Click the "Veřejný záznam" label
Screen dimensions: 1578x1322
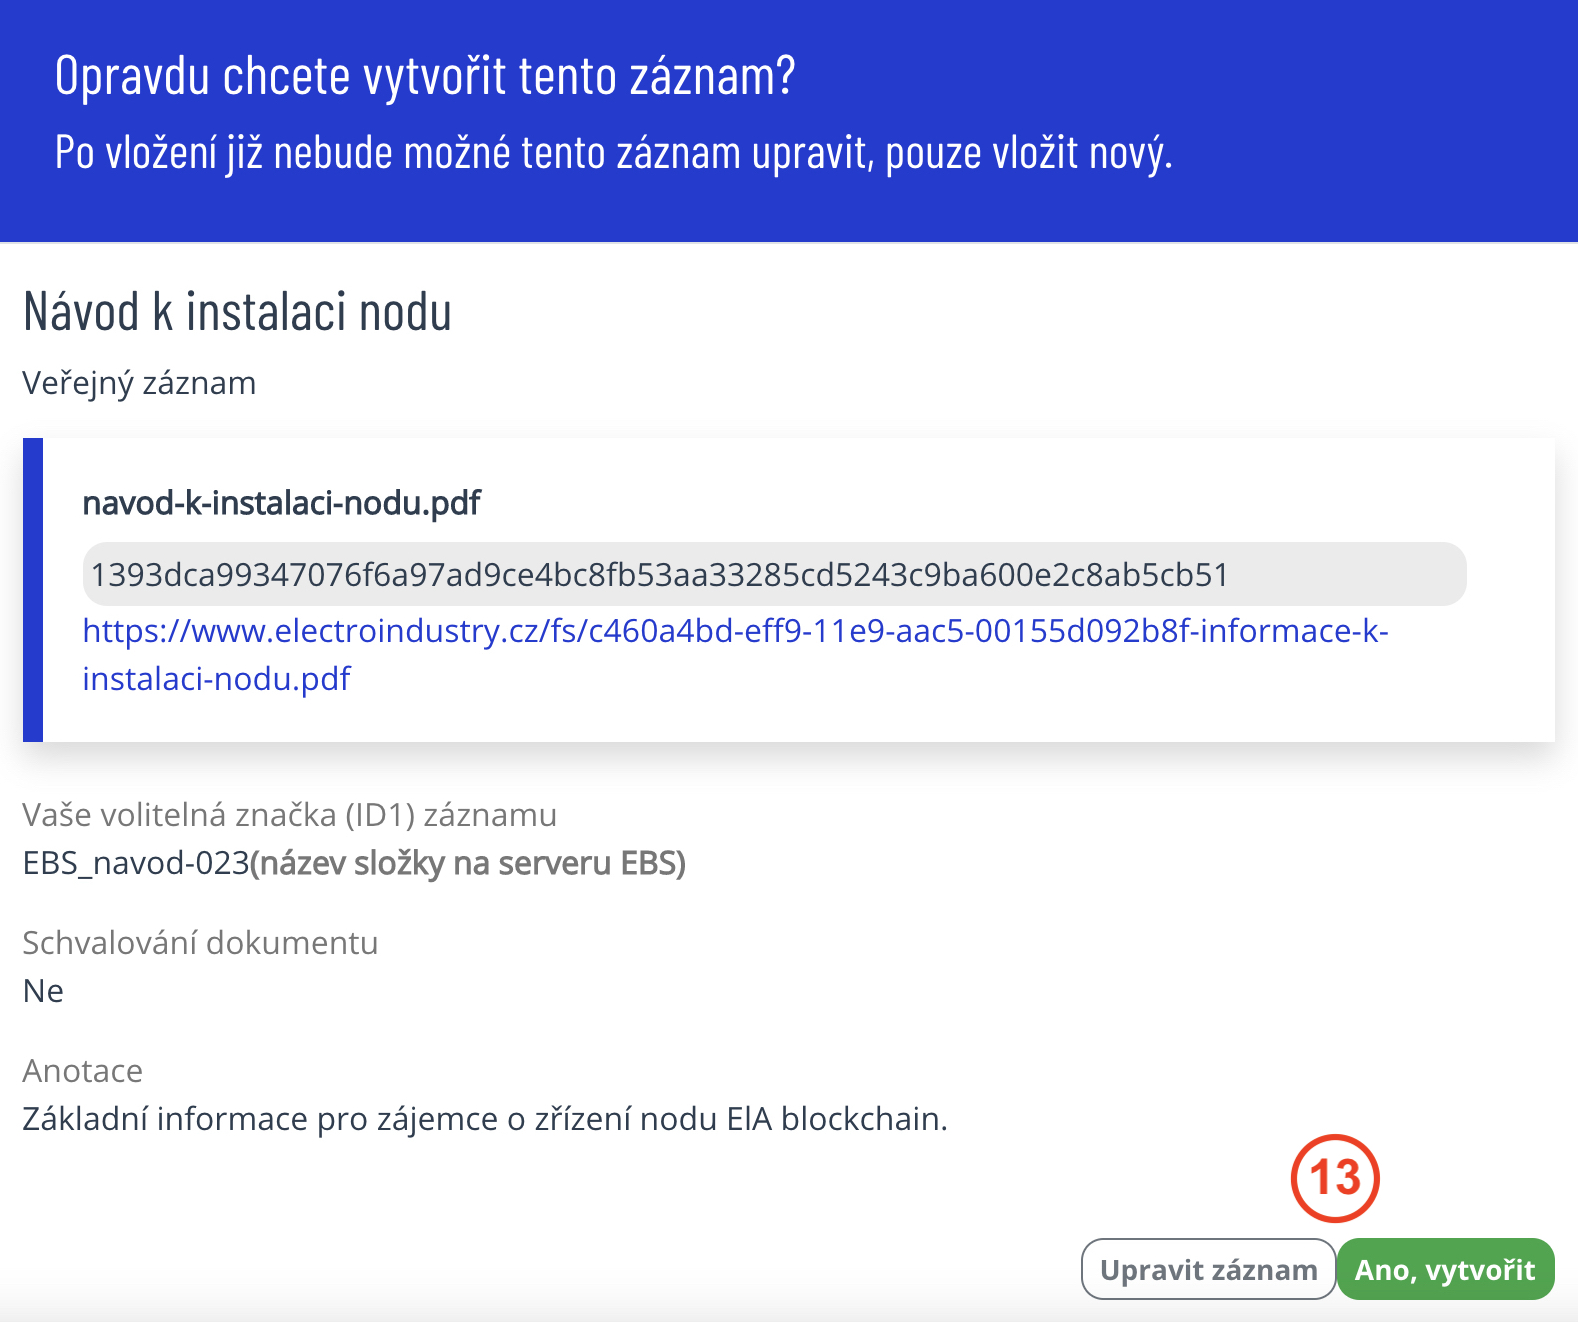(x=139, y=383)
